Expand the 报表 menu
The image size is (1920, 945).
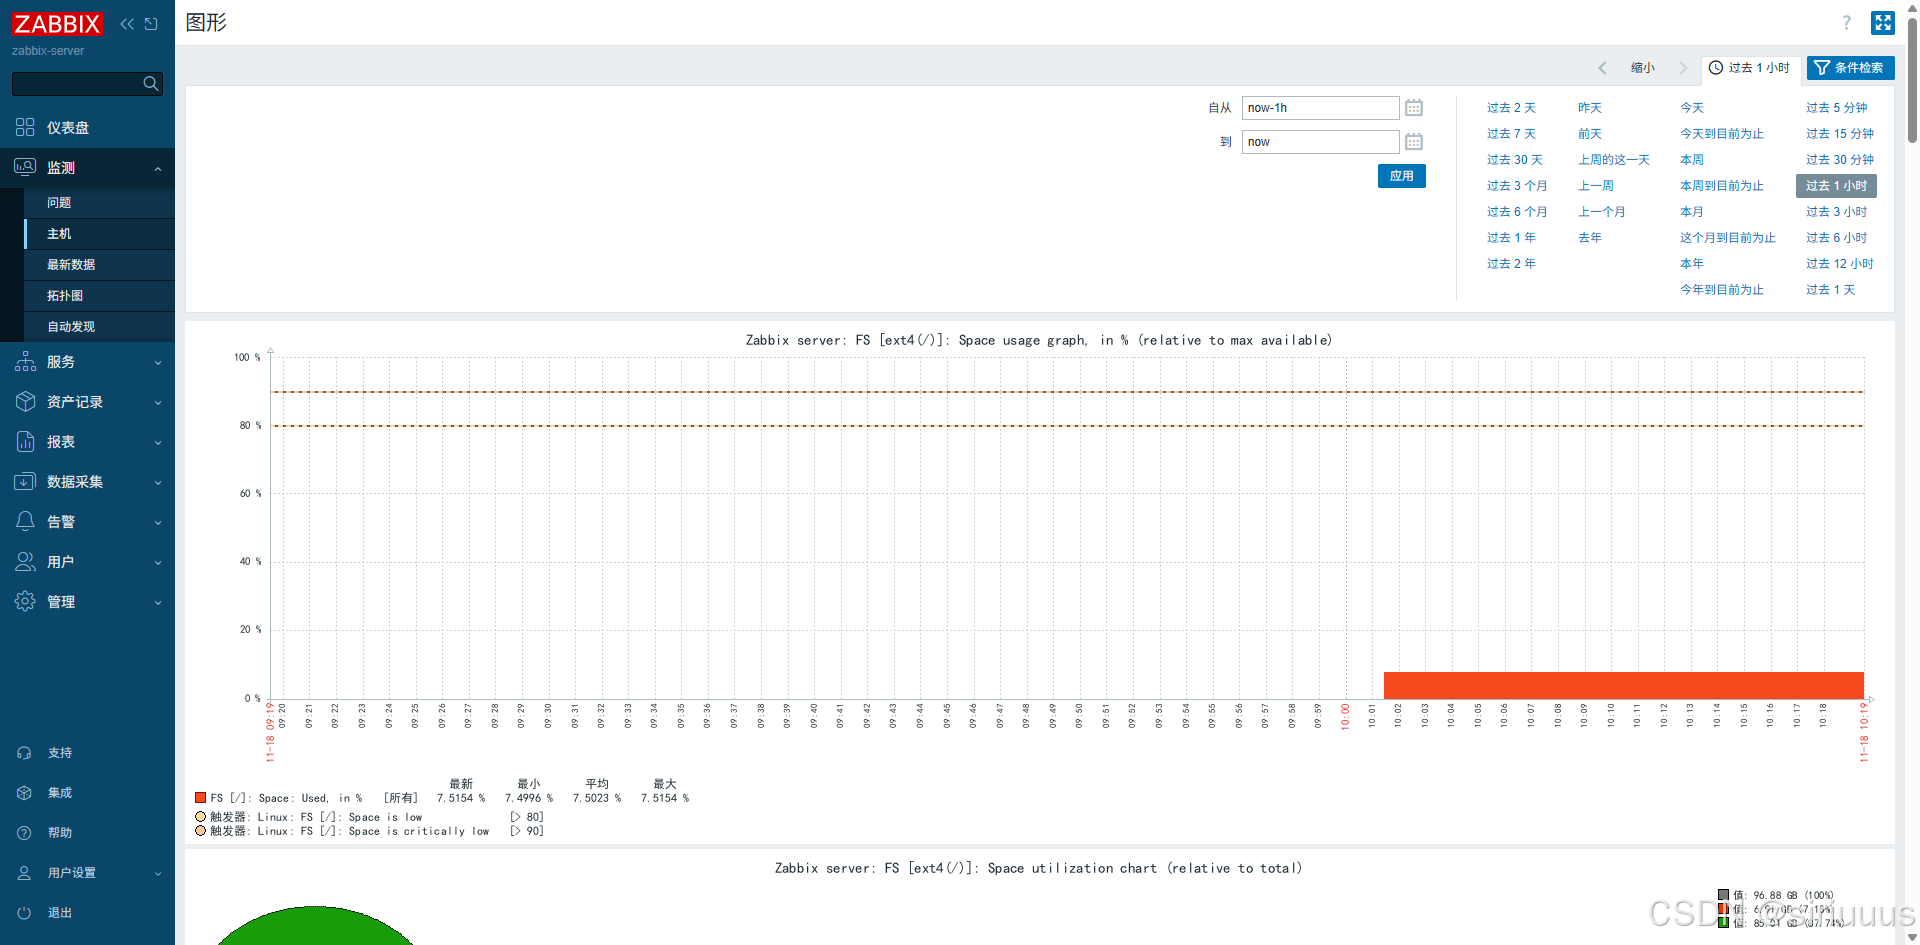(x=87, y=442)
